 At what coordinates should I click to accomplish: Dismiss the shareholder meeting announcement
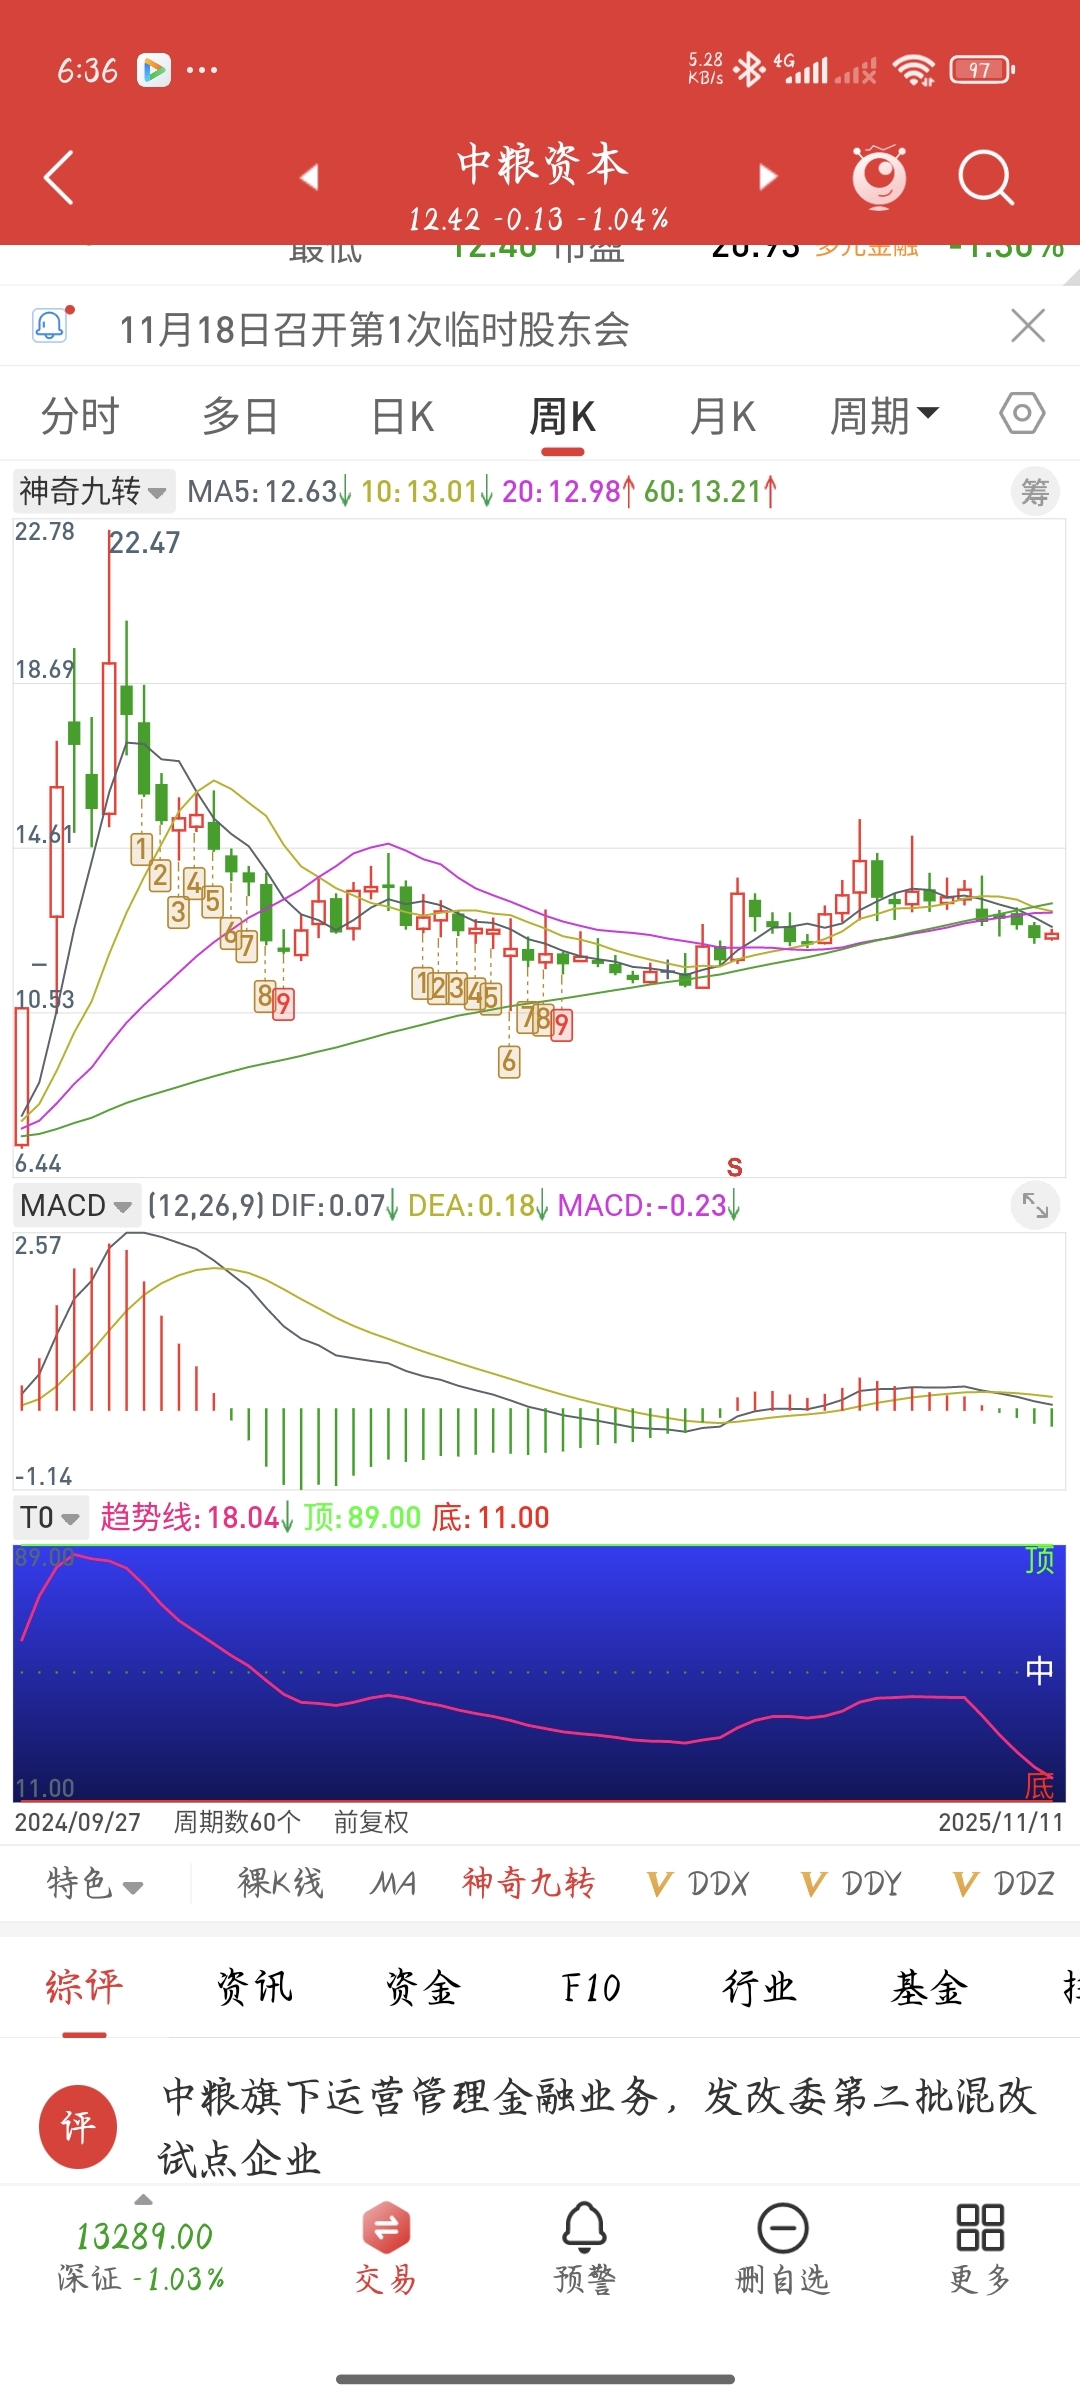(1028, 326)
